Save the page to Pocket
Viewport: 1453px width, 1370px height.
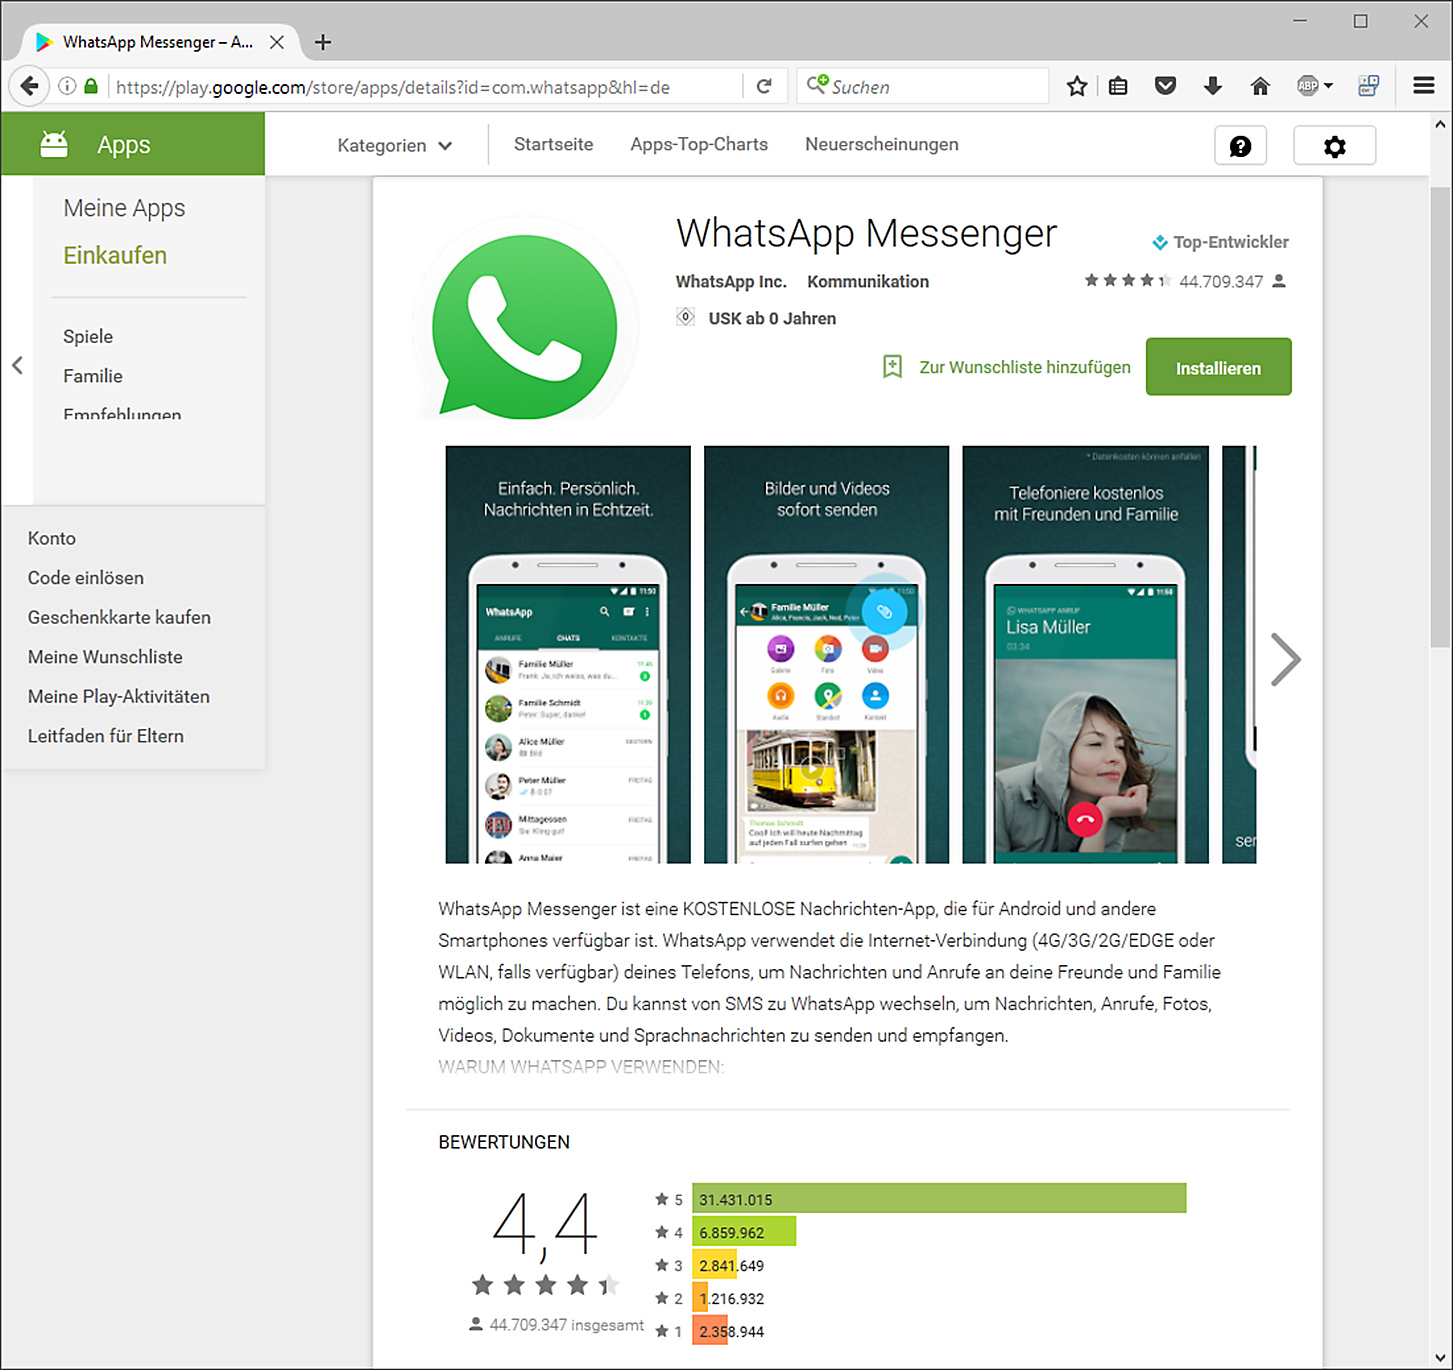point(1165,86)
